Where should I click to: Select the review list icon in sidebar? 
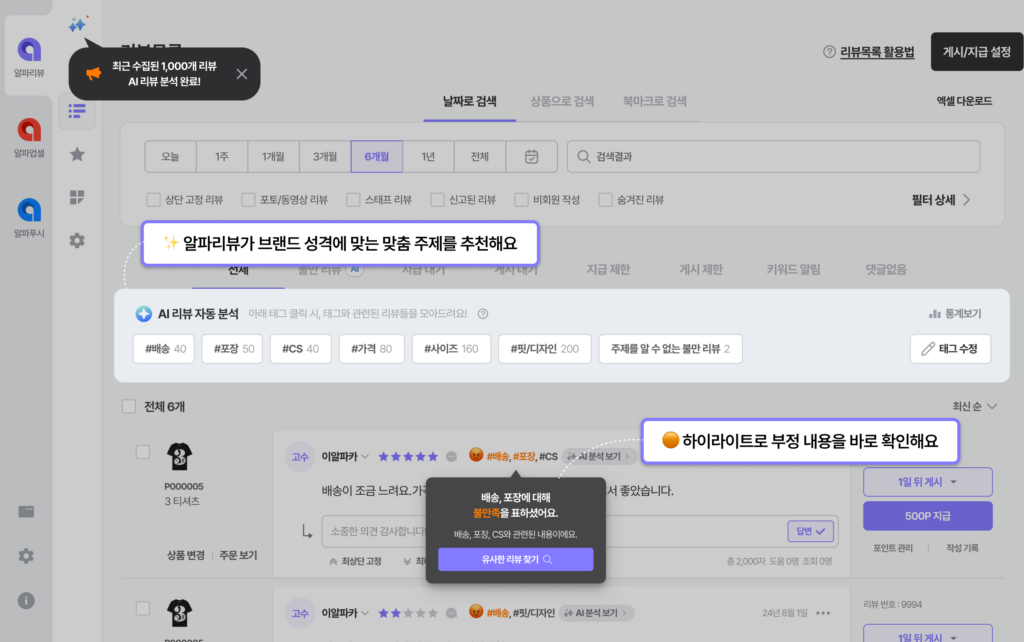pos(76,111)
